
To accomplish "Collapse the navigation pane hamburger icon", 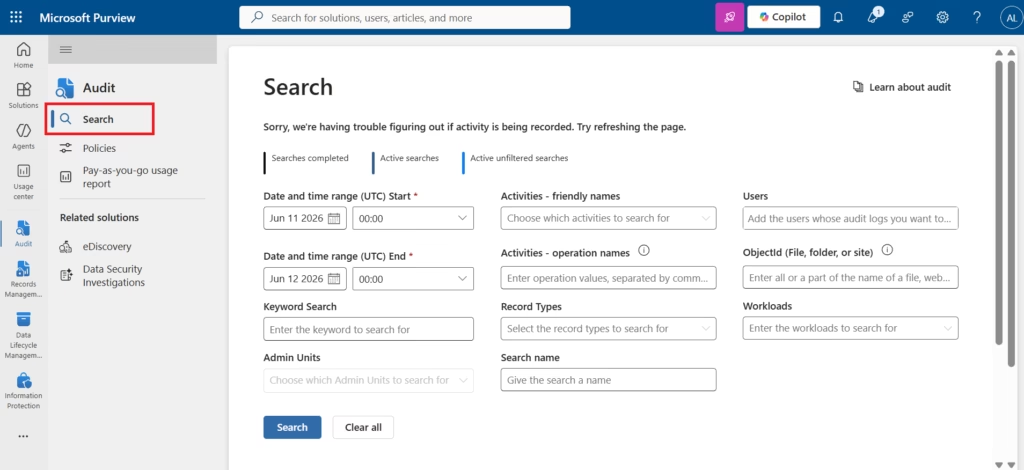I will 65,50.
